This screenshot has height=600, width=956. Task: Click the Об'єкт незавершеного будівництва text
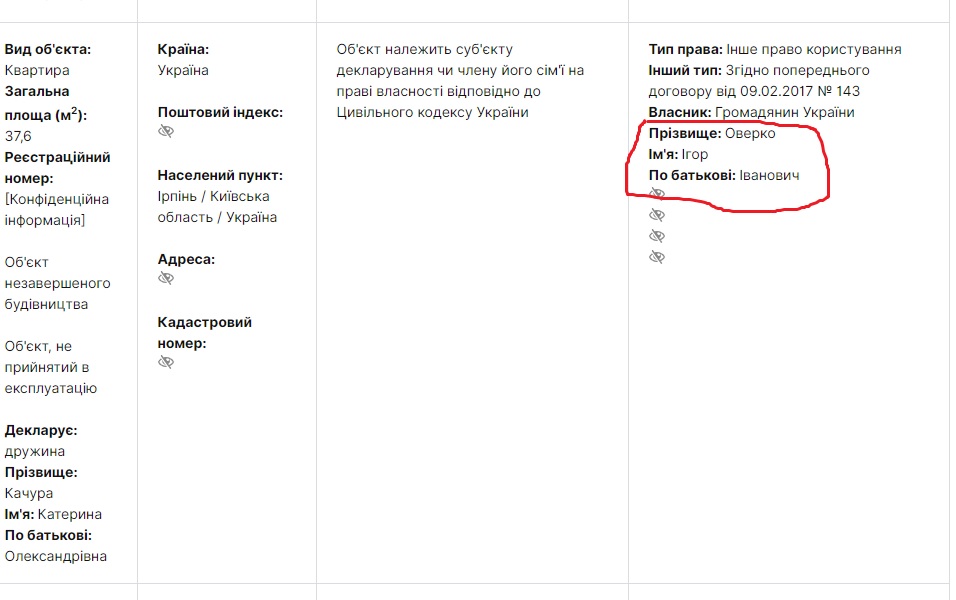point(57,283)
